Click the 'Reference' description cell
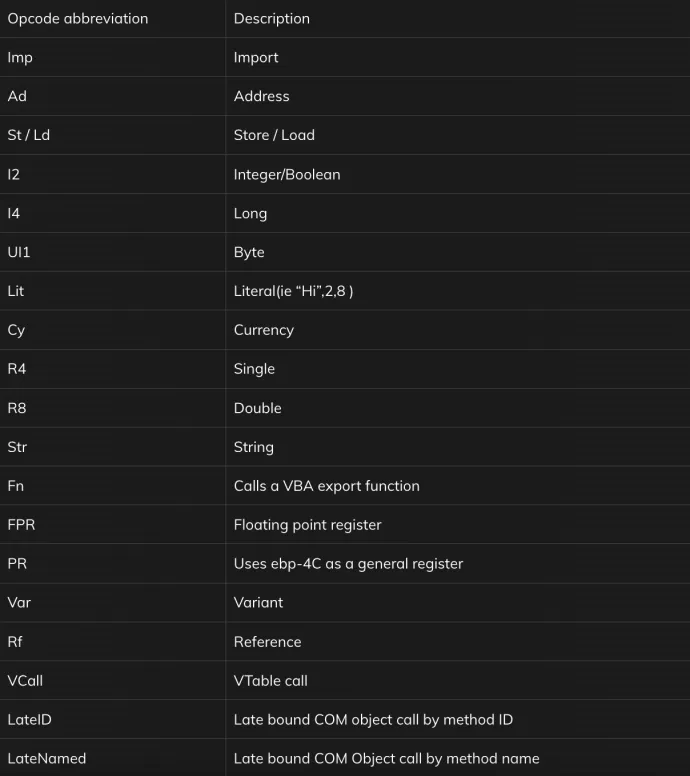Image resolution: width=690 pixels, height=776 pixels. (458, 642)
